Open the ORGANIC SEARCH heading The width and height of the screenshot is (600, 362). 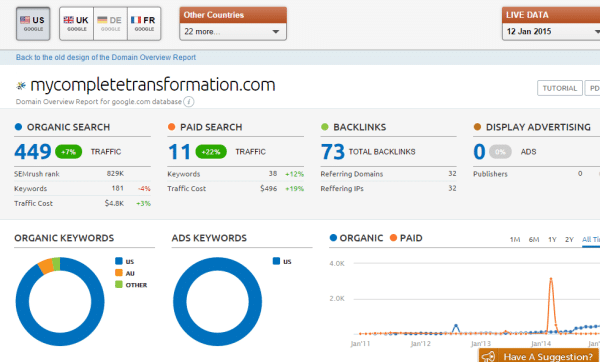point(68,127)
